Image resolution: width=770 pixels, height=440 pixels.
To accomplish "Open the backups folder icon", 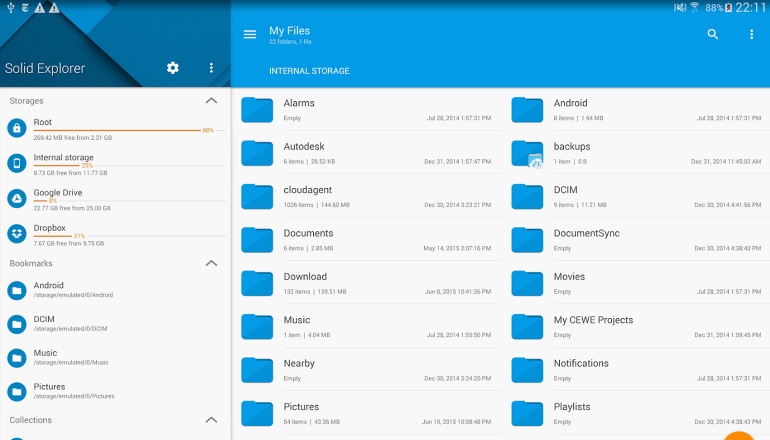I will (x=527, y=153).
